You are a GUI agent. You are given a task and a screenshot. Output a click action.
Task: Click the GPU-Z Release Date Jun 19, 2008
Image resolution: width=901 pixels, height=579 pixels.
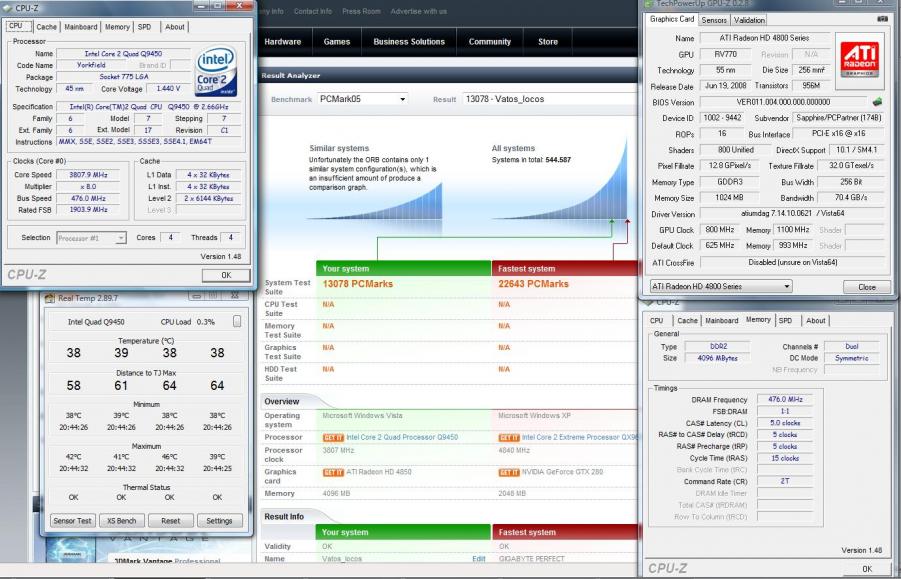coord(726,86)
